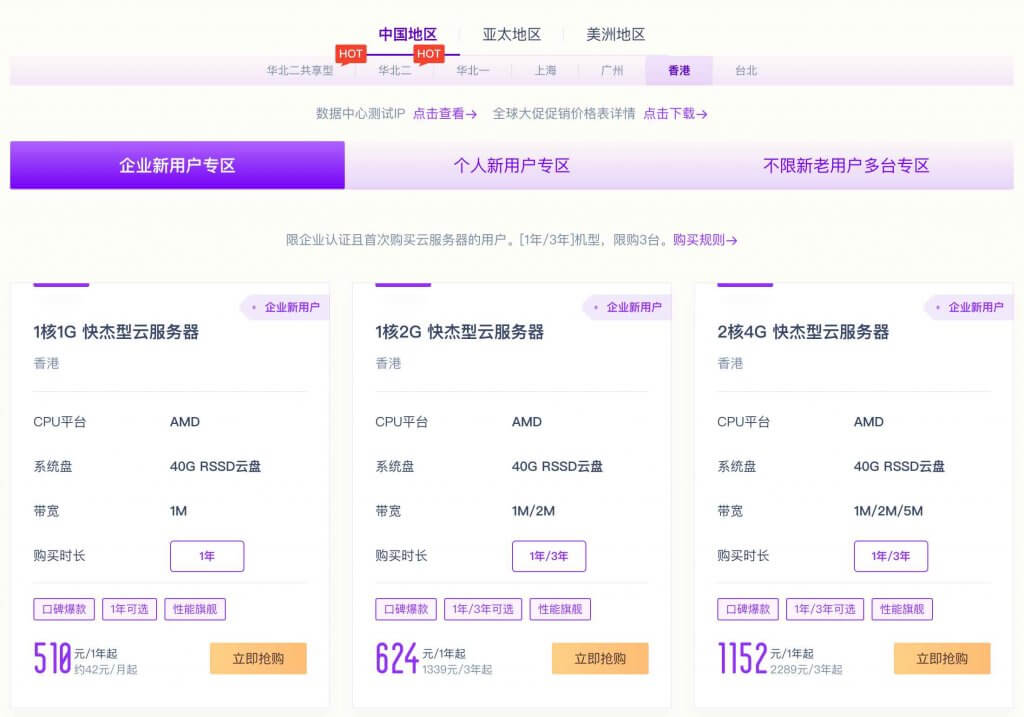Choose the 华北二共享型 data center
This screenshot has height=717, width=1024.
click(300, 71)
